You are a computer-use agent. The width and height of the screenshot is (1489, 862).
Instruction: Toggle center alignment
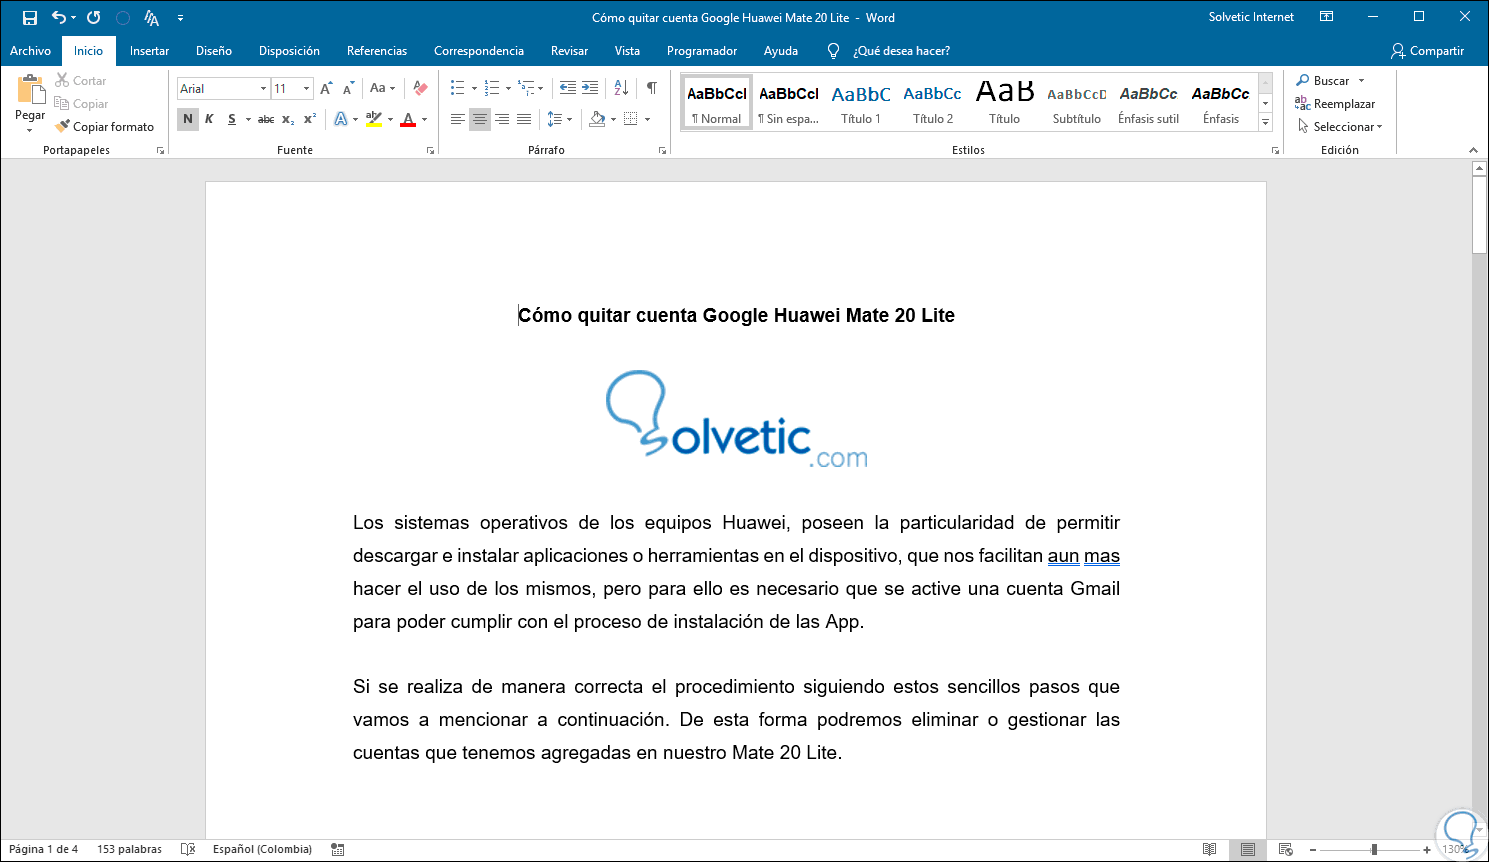(x=480, y=119)
